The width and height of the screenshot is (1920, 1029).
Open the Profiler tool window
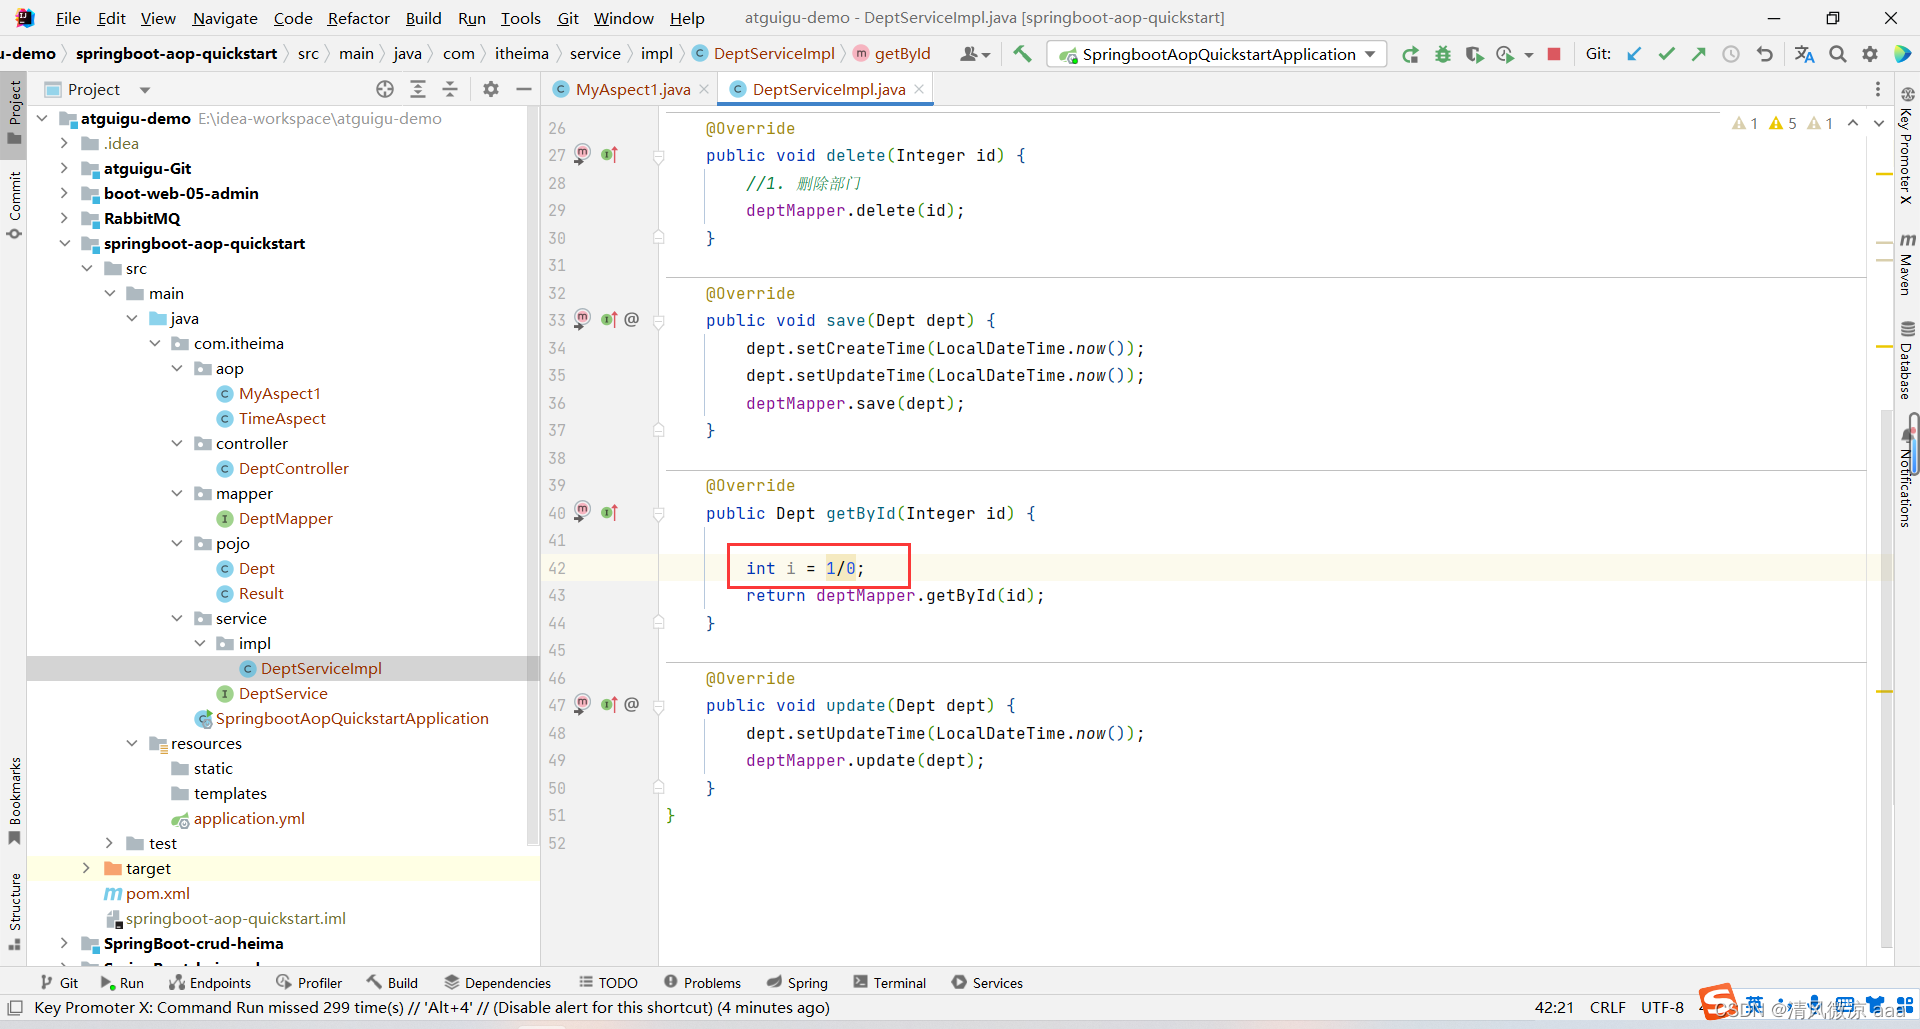[309, 983]
